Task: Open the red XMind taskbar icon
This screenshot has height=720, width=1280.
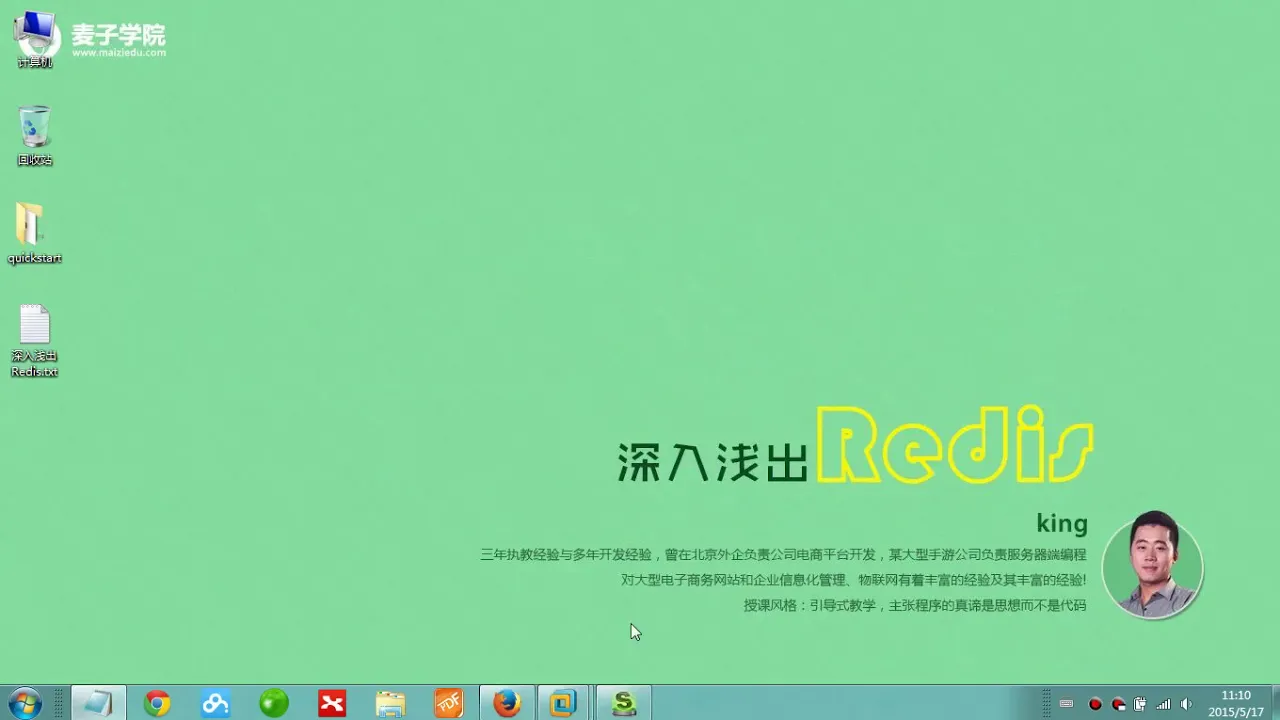Action: click(332, 703)
